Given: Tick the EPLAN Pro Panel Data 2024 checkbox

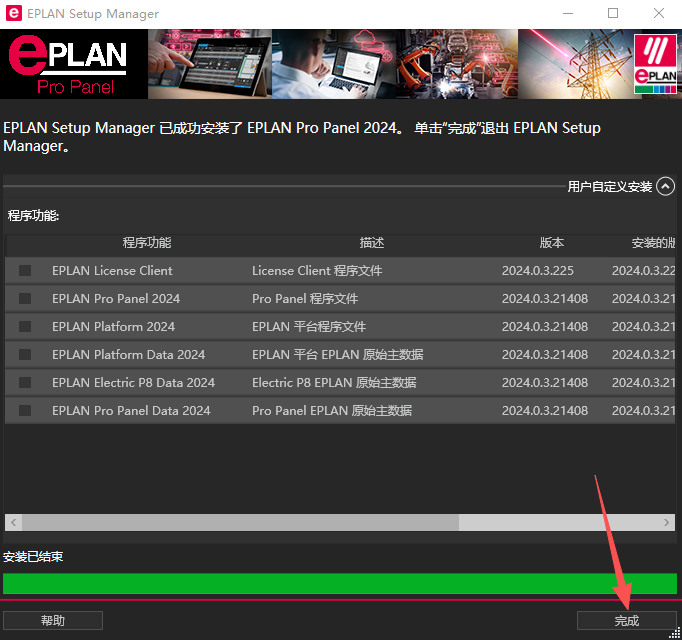Looking at the screenshot, I should 25,410.
